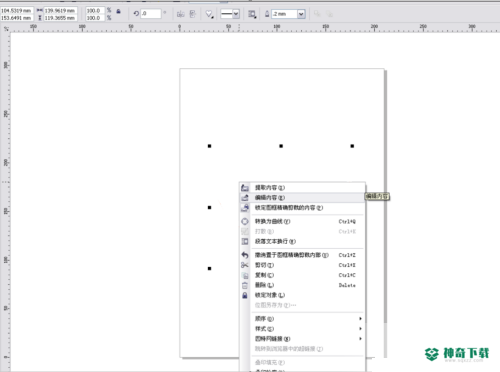Click the undo arrow icon in menu
Viewport: 500px width, 372px height.
click(245, 255)
